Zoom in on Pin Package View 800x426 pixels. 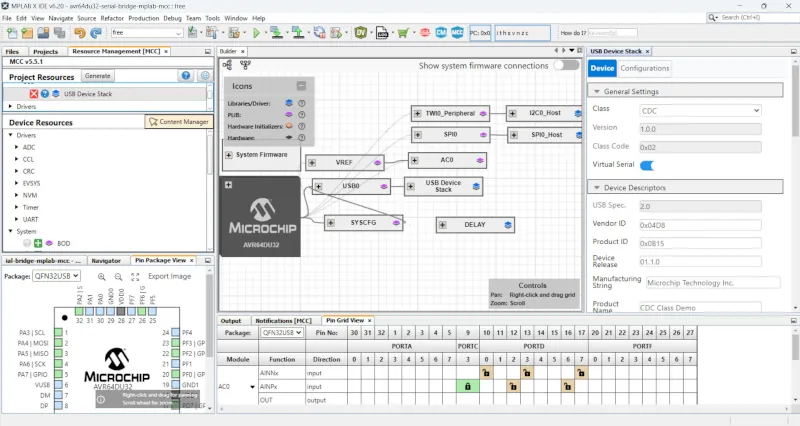pyautogui.click(x=102, y=277)
